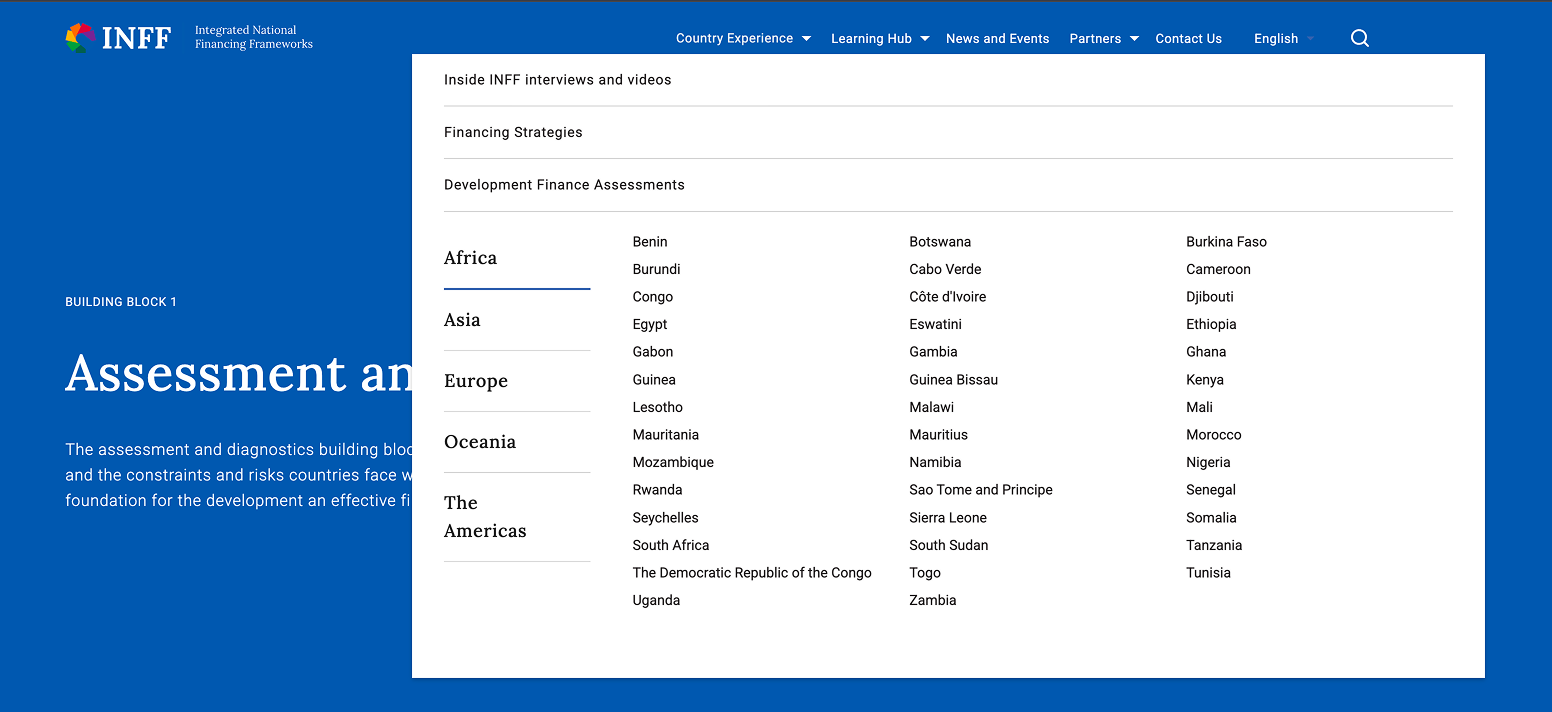Open Mauritius country link
This screenshot has width=1552, height=712.
[938, 435]
